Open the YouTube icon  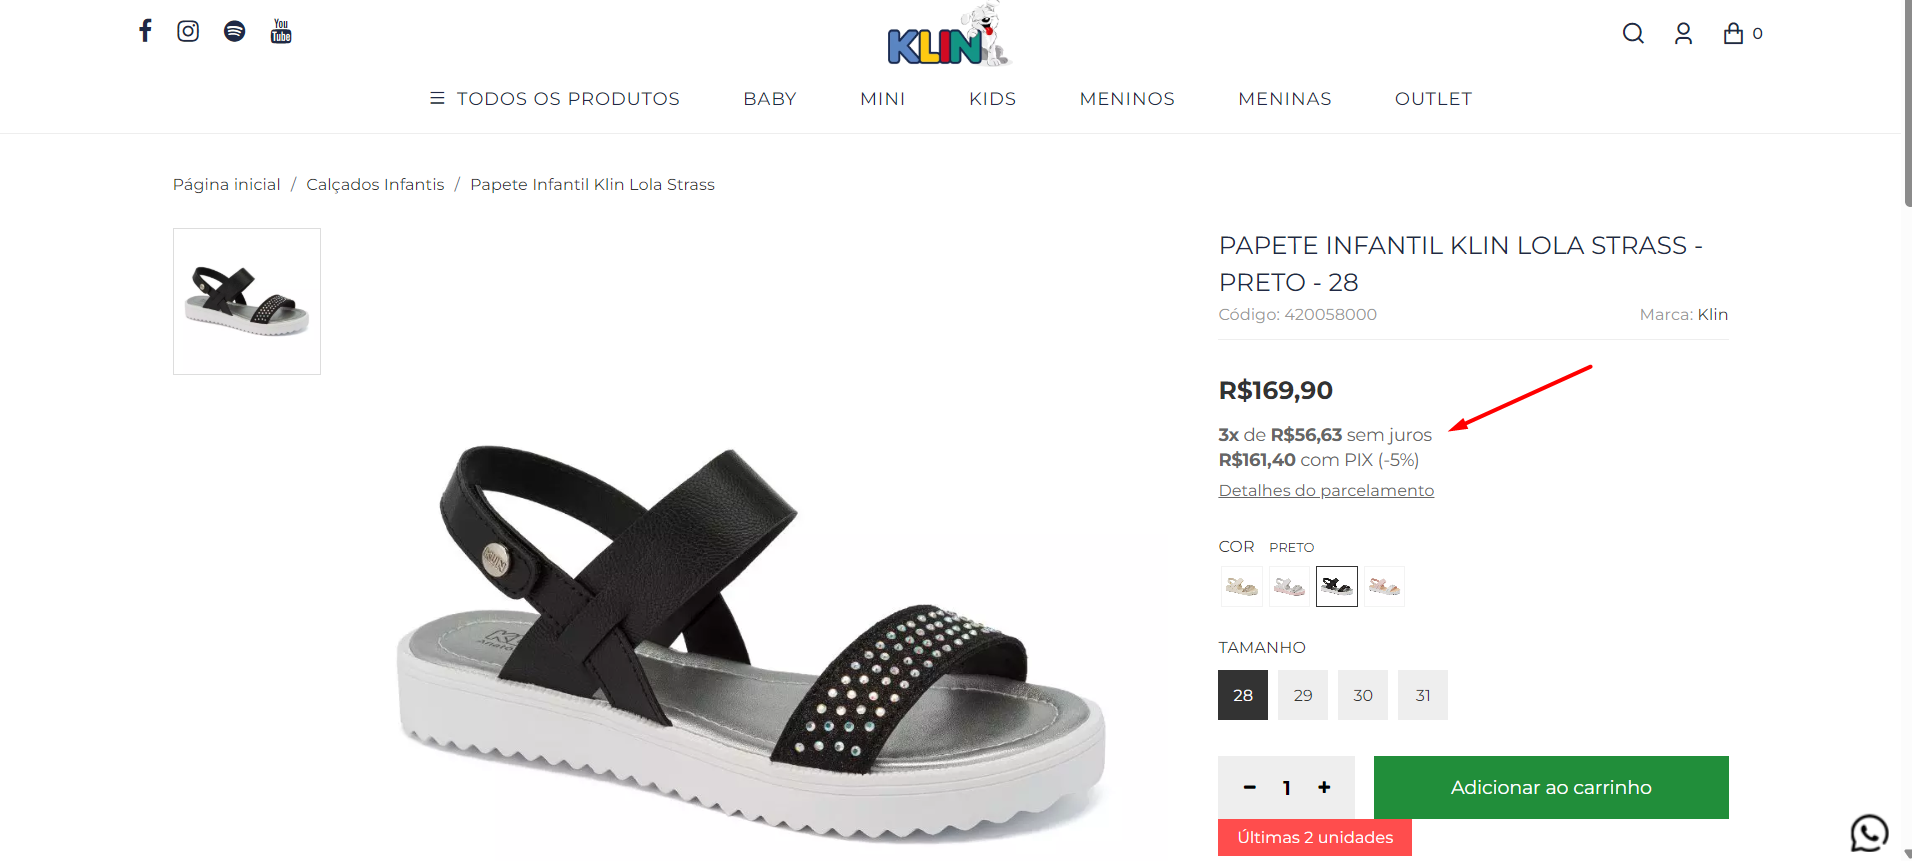point(280,31)
